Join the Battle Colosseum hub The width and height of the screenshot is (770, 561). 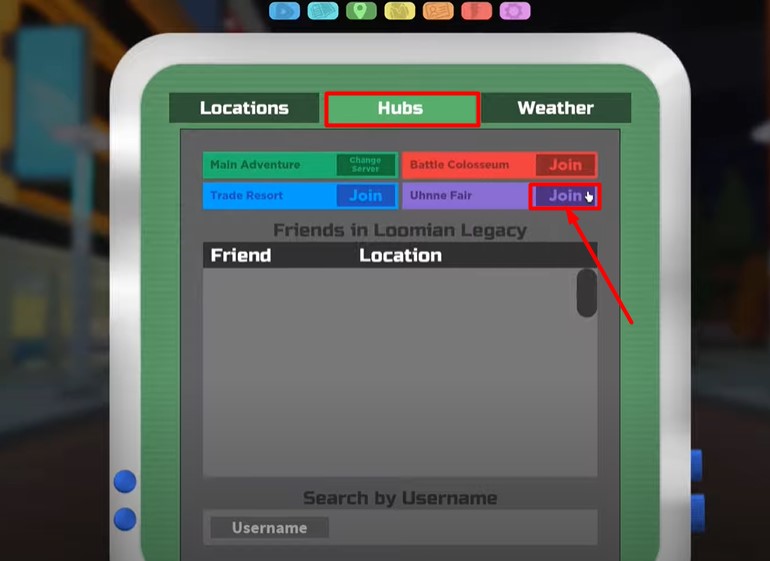565,165
